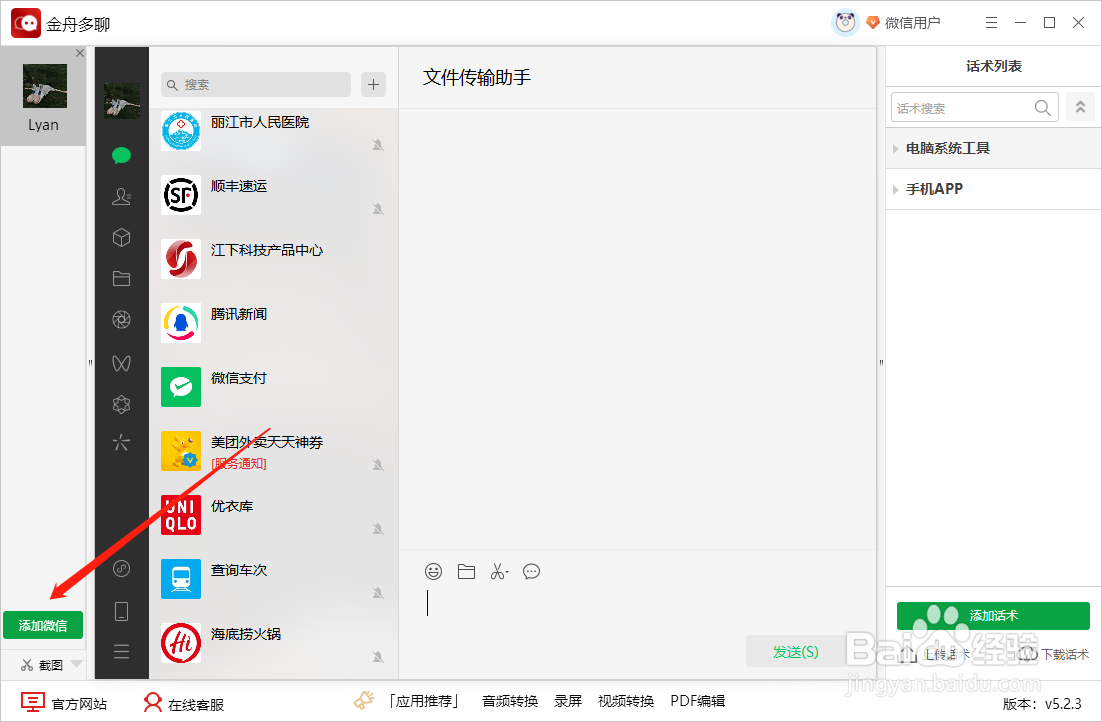Open the send file folder icon in chat toolbar
The image size is (1102, 722).
(466, 571)
